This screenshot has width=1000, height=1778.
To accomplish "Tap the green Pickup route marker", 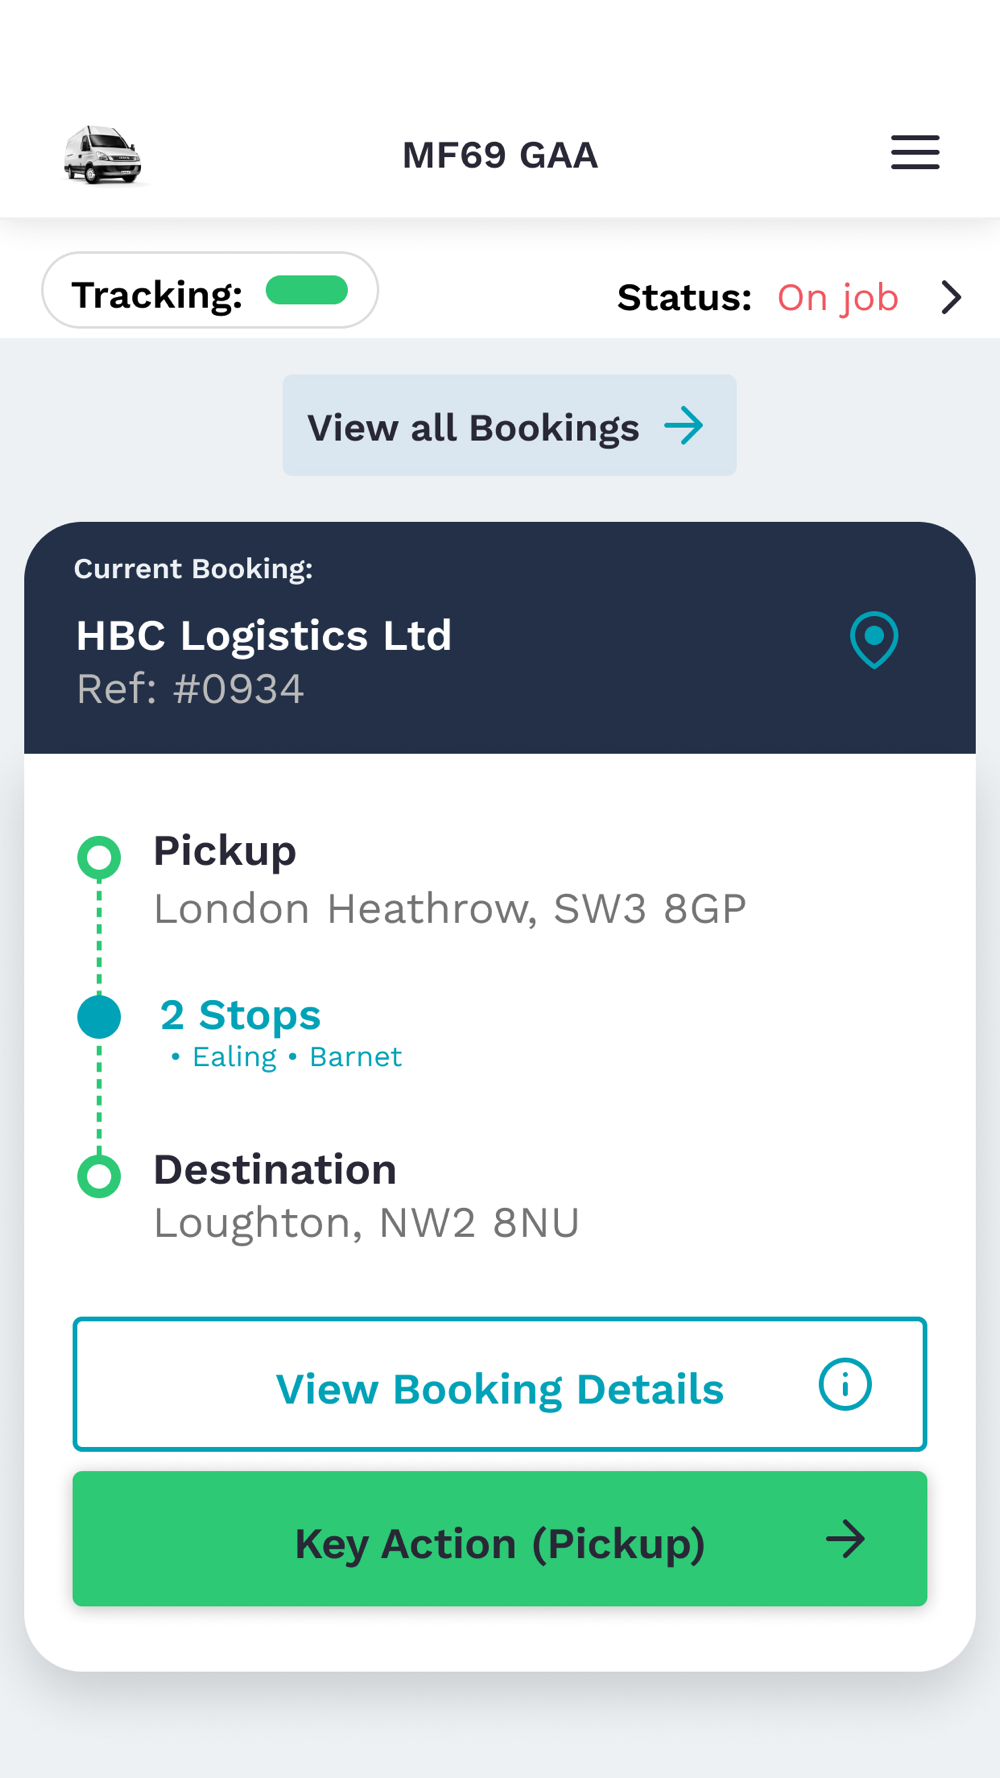I will coord(99,857).
